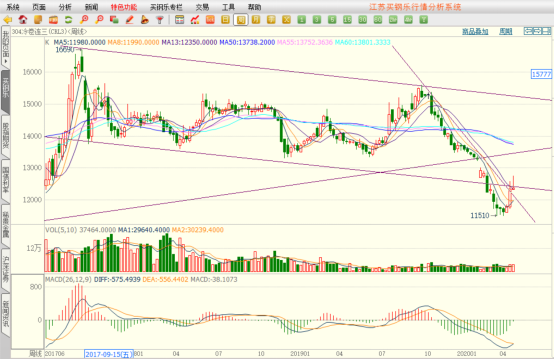Viewport: 554px width, 360px height.
Task: Open the 特色功能 menu
Action: click(x=124, y=7)
